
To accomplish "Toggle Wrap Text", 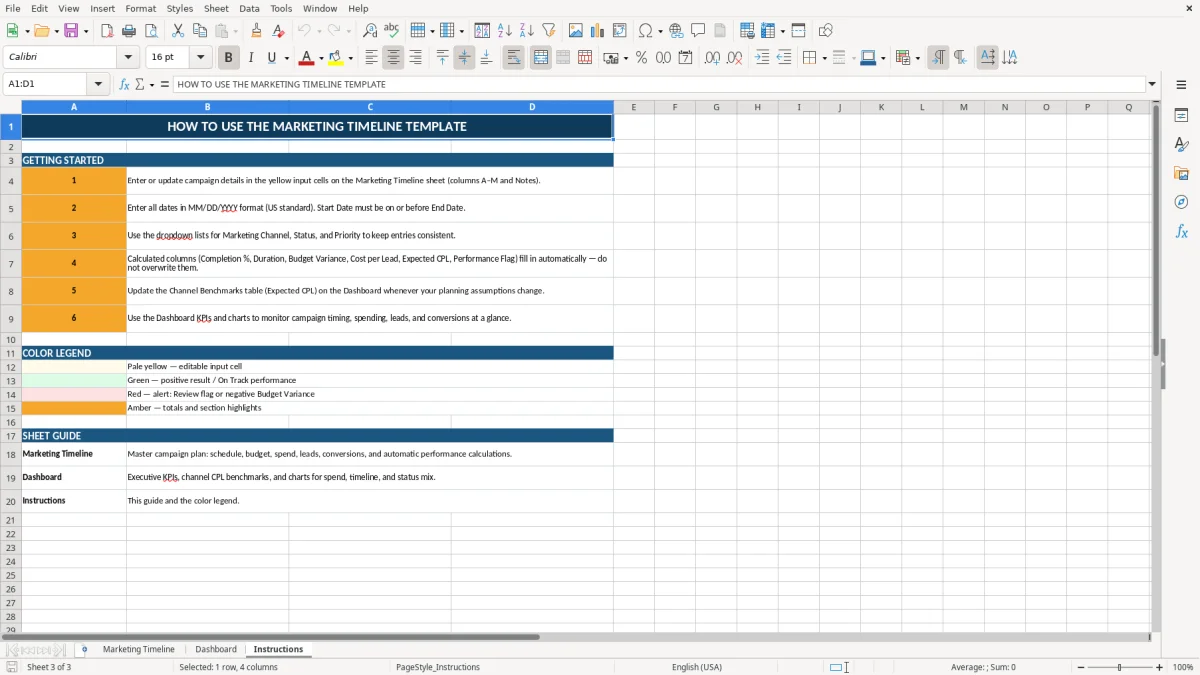I will click(514, 58).
